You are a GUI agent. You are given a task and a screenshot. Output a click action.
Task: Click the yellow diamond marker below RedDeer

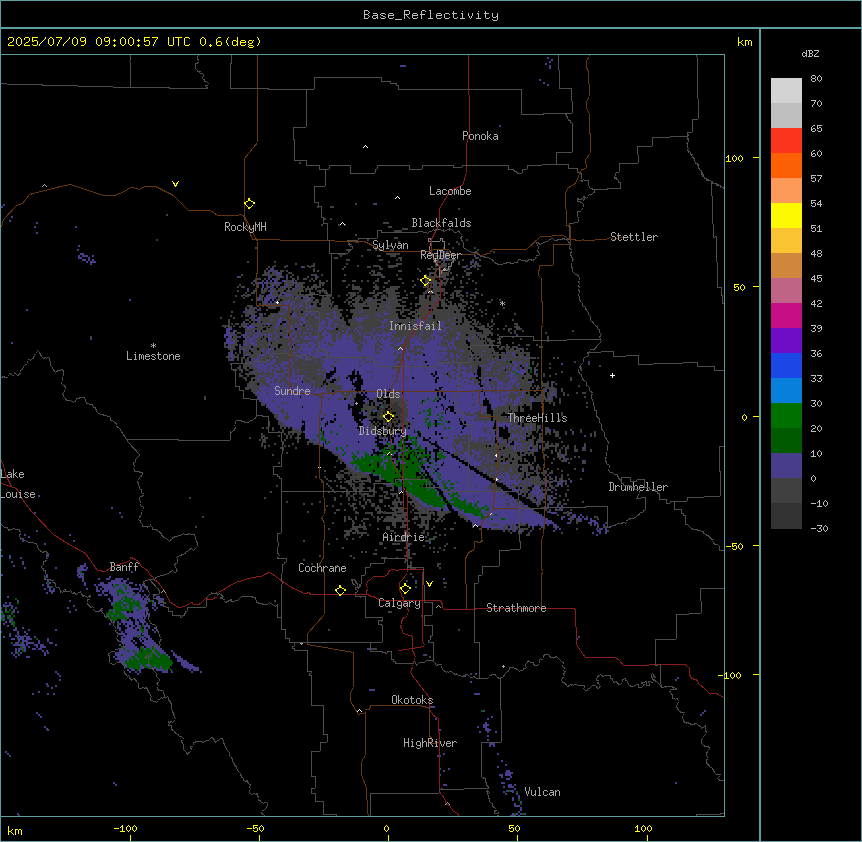pos(426,281)
